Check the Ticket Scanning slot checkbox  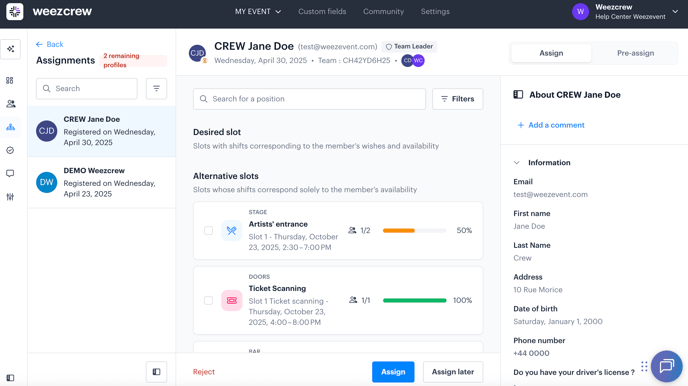click(x=208, y=300)
